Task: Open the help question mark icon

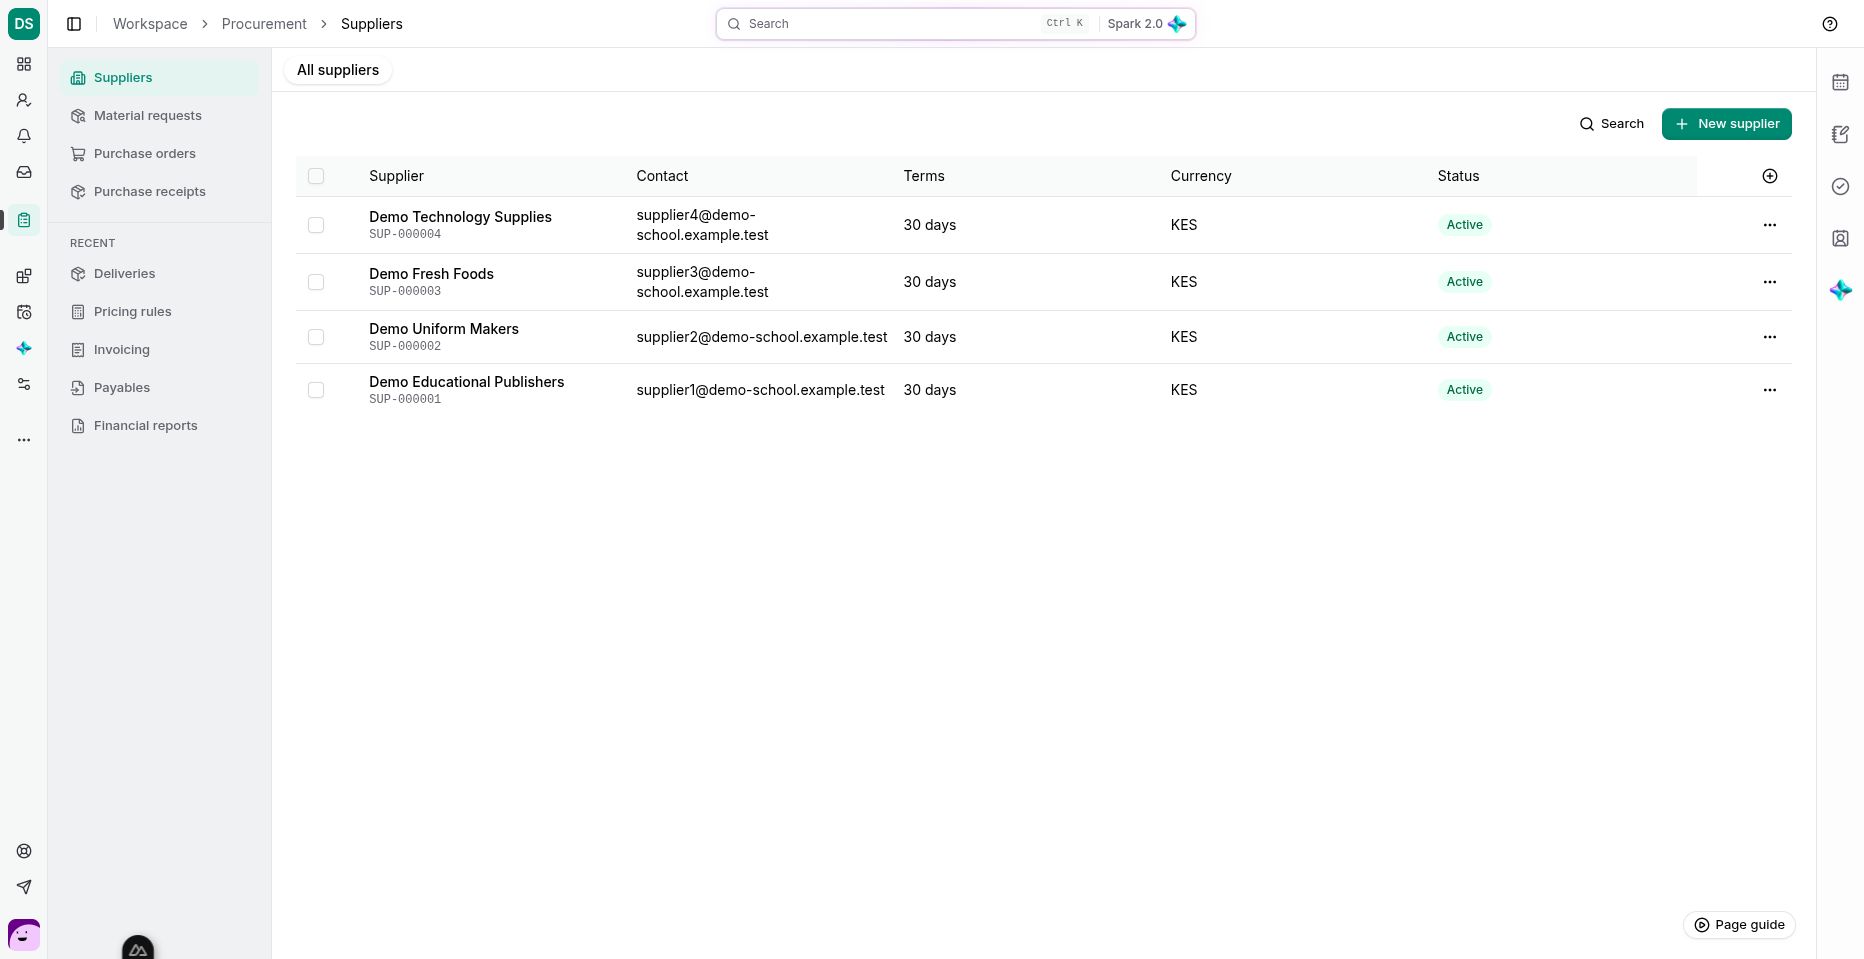Action: click(1830, 24)
